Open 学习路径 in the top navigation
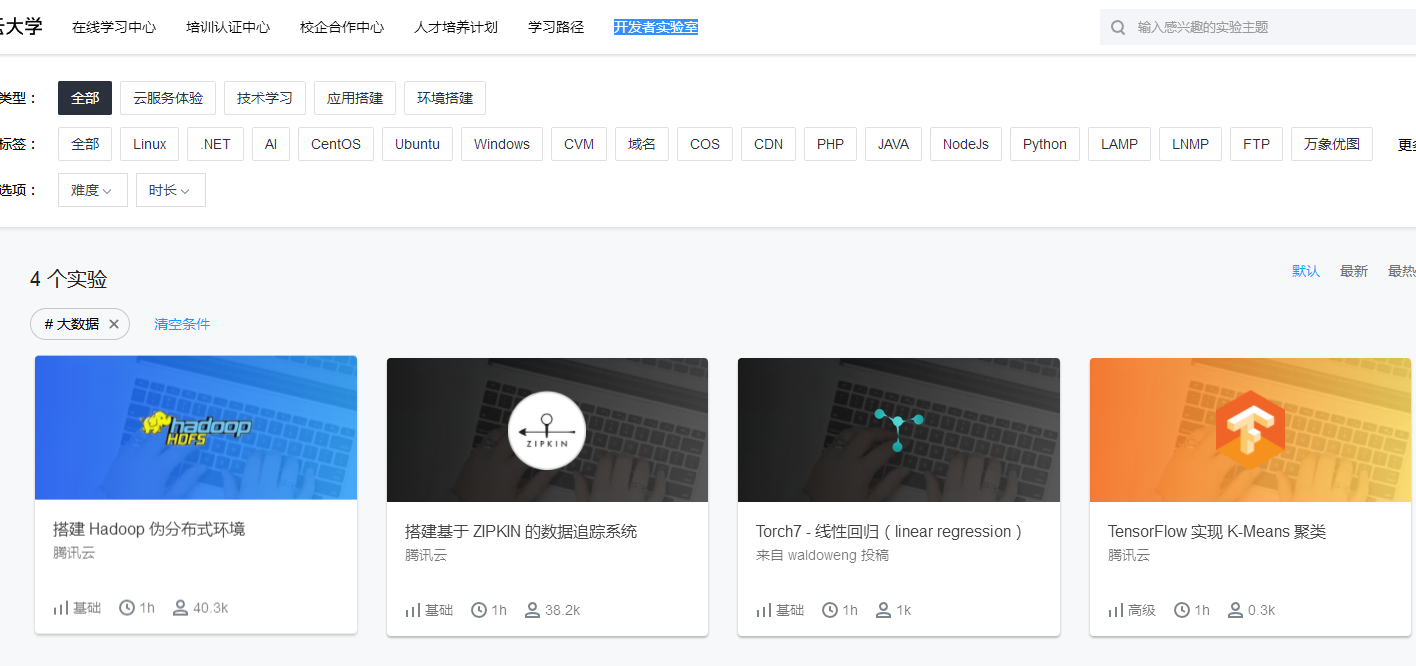1416x666 pixels. click(556, 27)
